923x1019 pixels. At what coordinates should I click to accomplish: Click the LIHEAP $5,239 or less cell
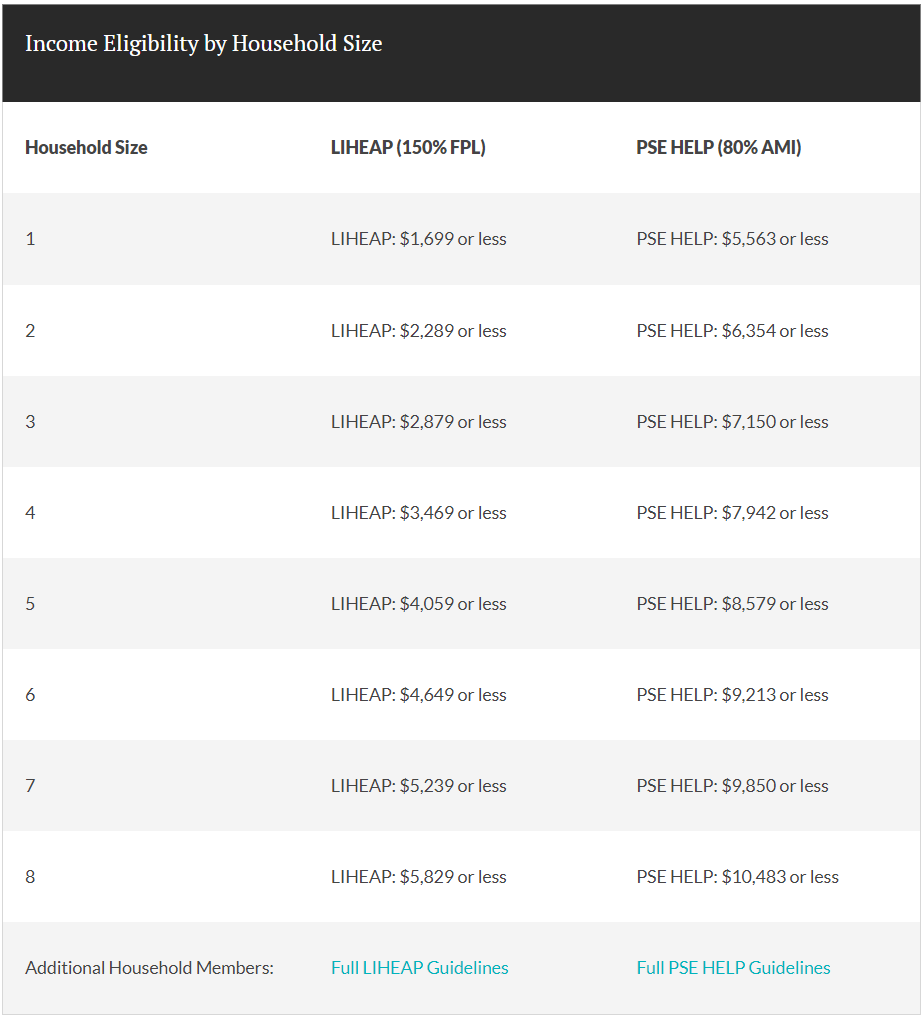tap(419, 786)
